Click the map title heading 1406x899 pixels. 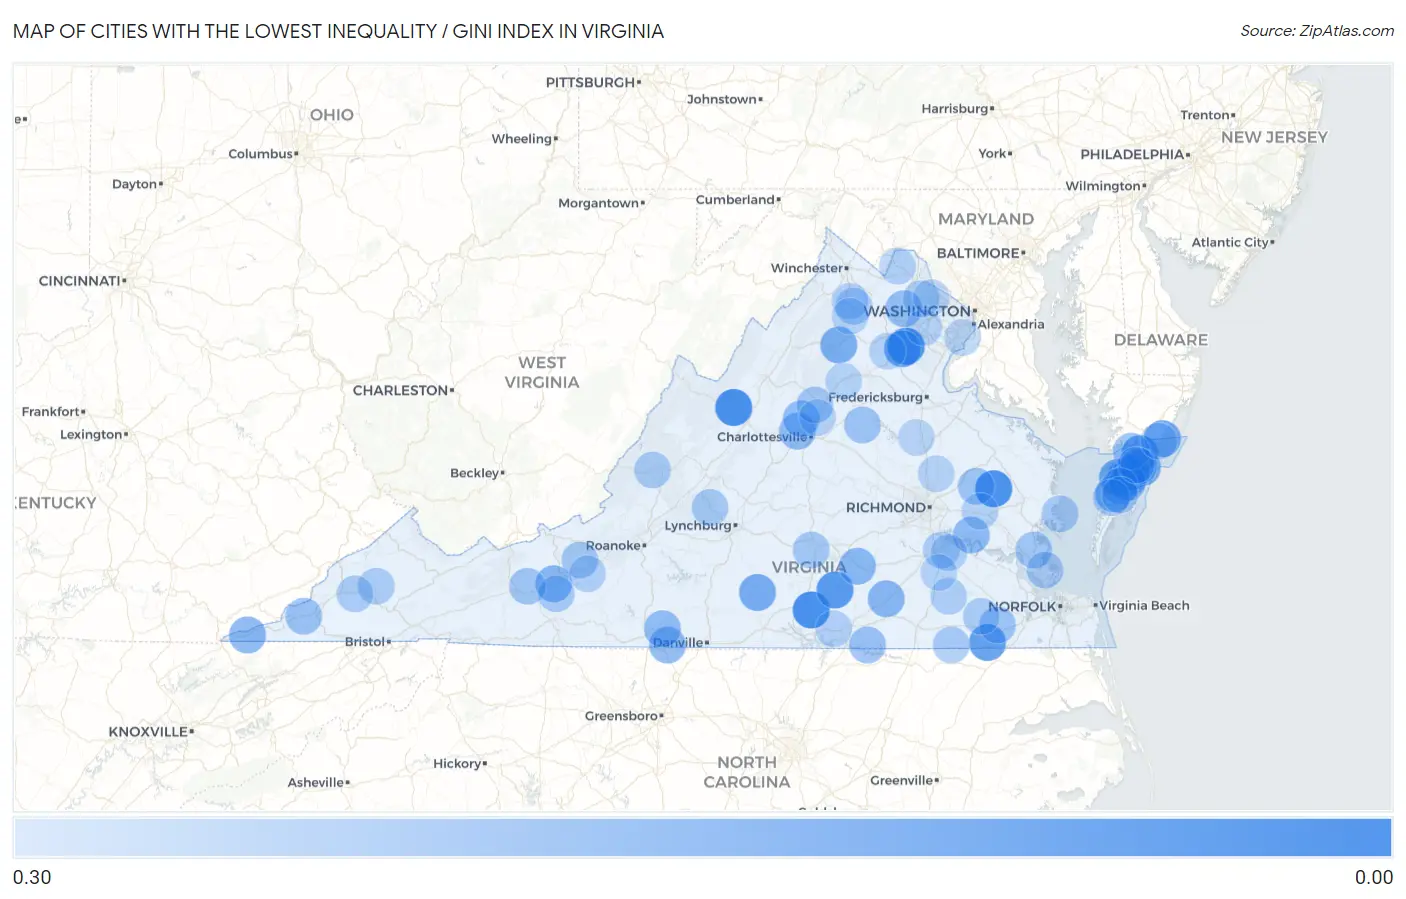pyautogui.click(x=338, y=31)
